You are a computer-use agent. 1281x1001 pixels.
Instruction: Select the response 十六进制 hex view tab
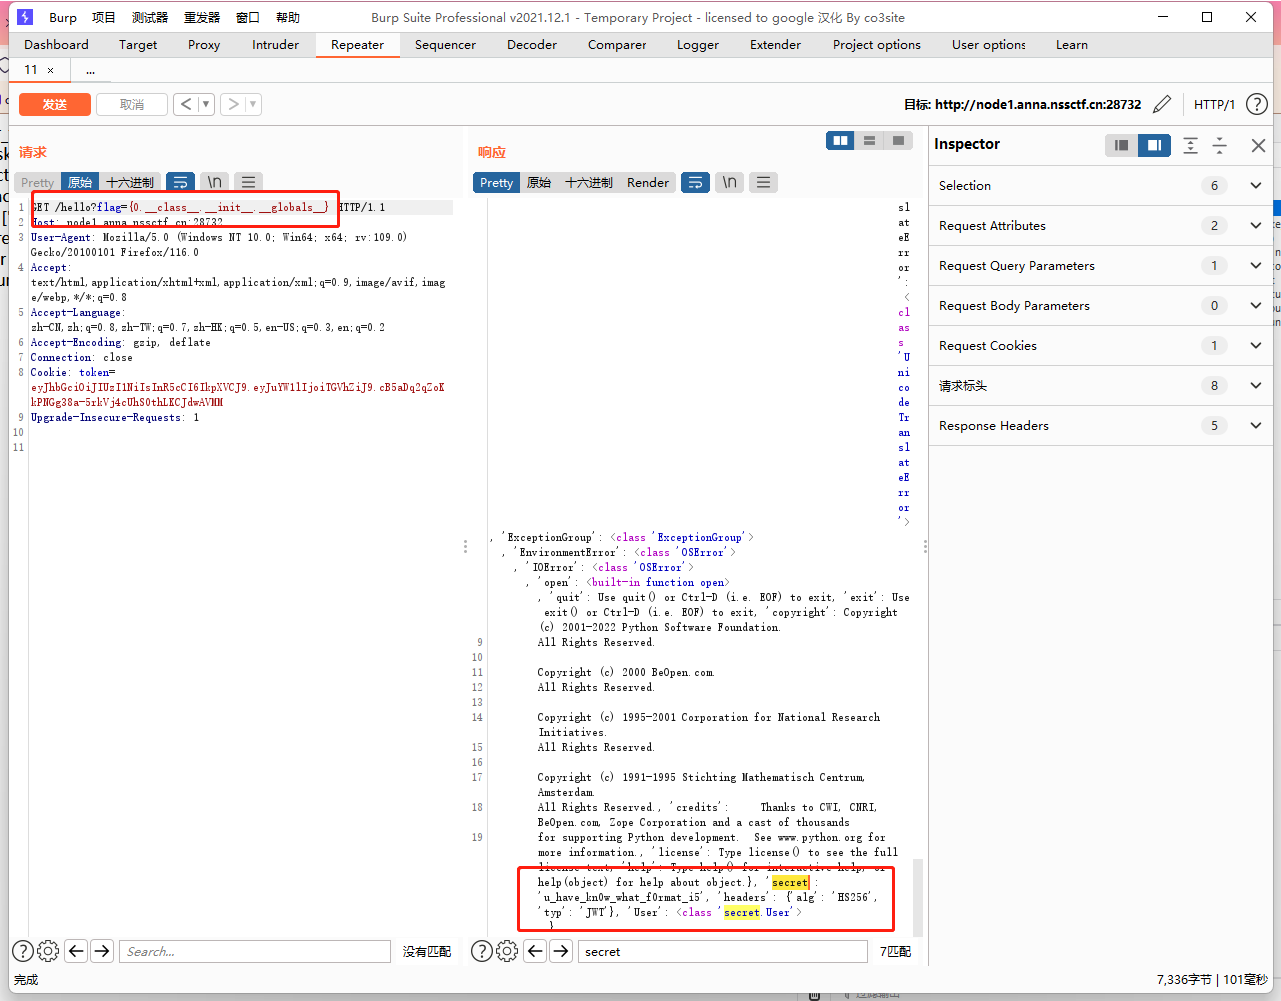tap(589, 182)
